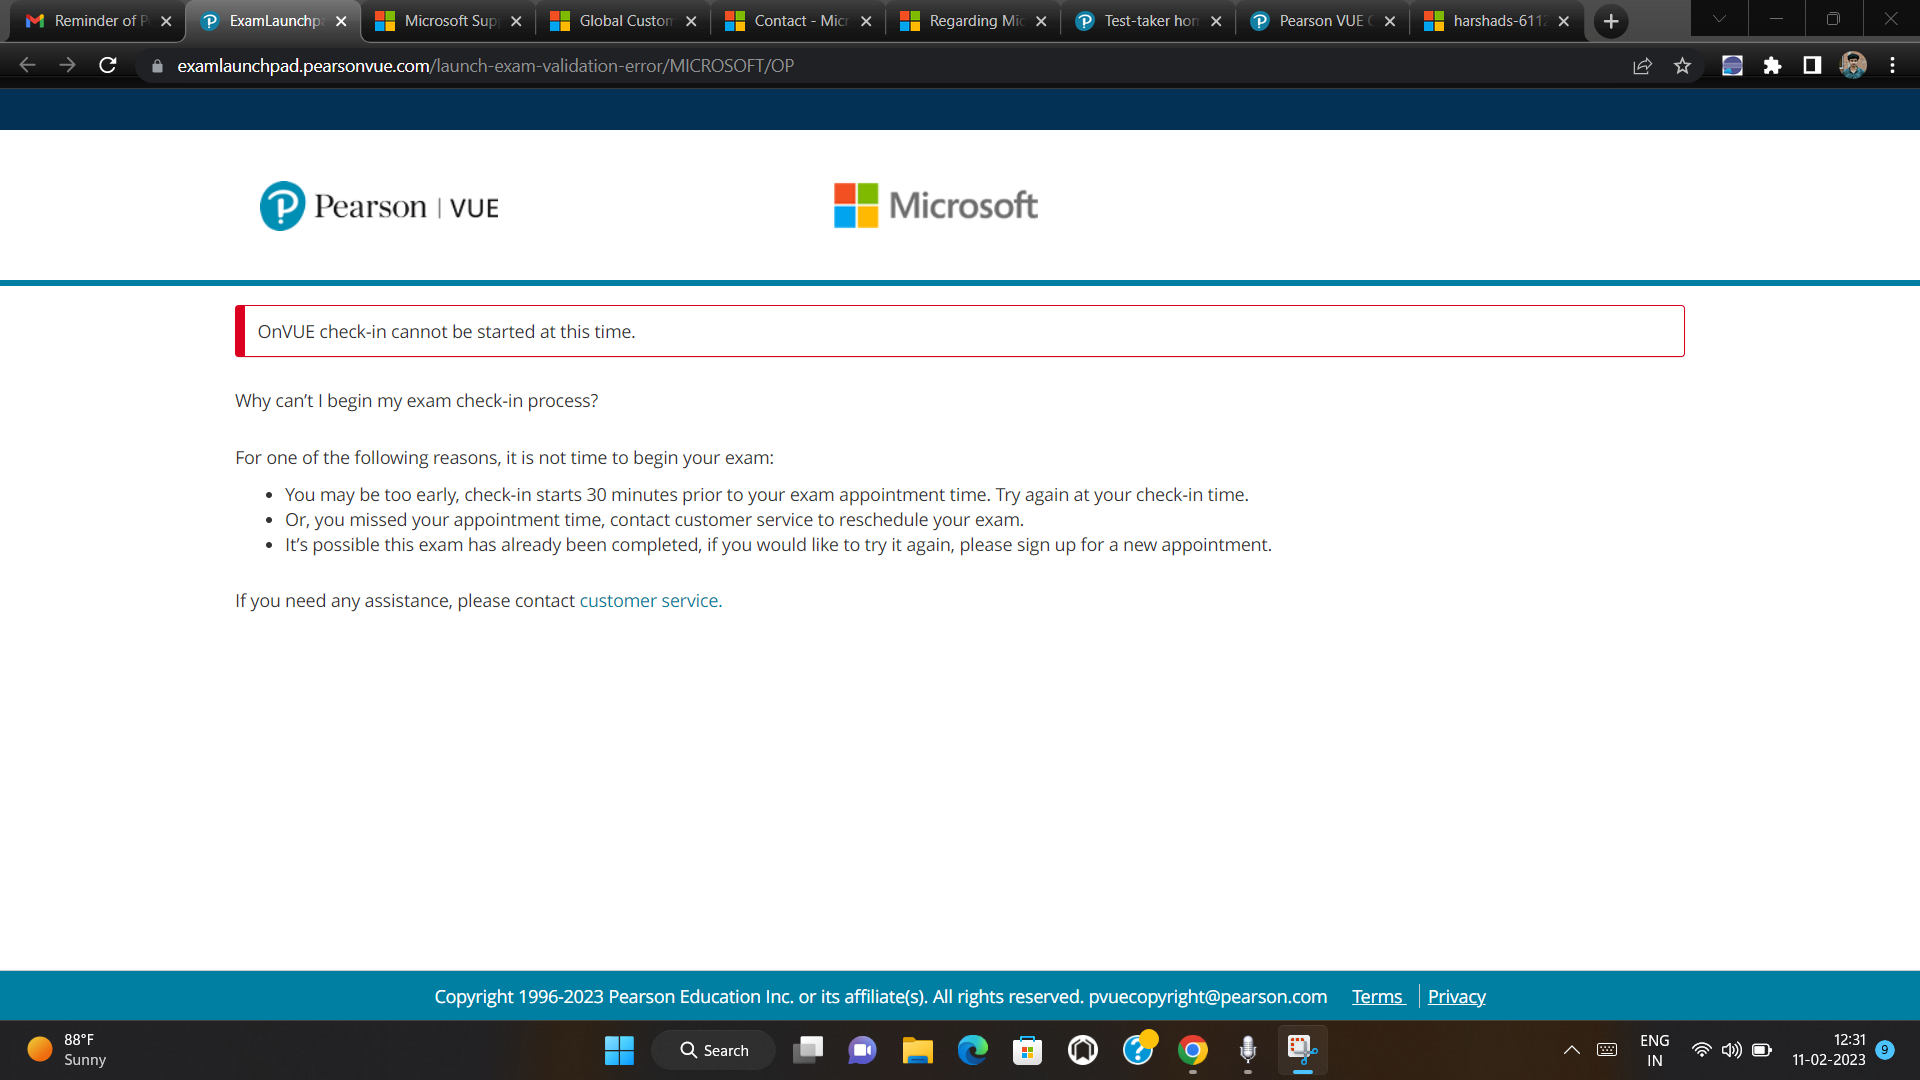Click the 'you missed your appointment' bullet
The width and height of the screenshot is (1920, 1080).
pyautogui.click(x=654, y=519)
